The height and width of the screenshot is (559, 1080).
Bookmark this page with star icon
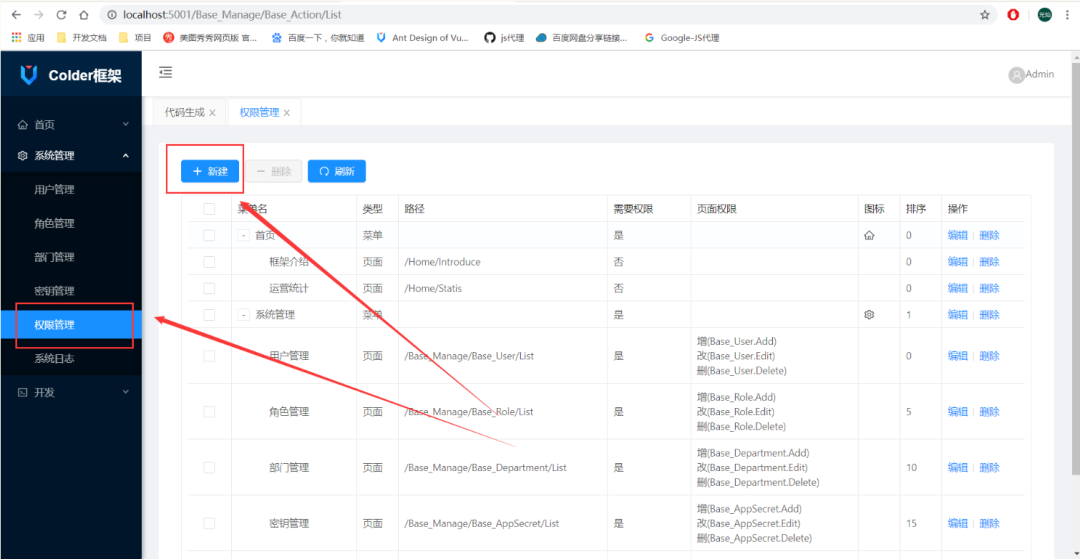coord(985,14)
